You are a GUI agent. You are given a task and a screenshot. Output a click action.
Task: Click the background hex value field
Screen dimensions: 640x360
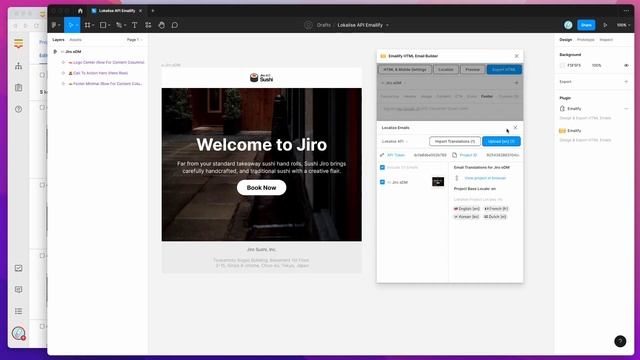[x=574, y=65]
